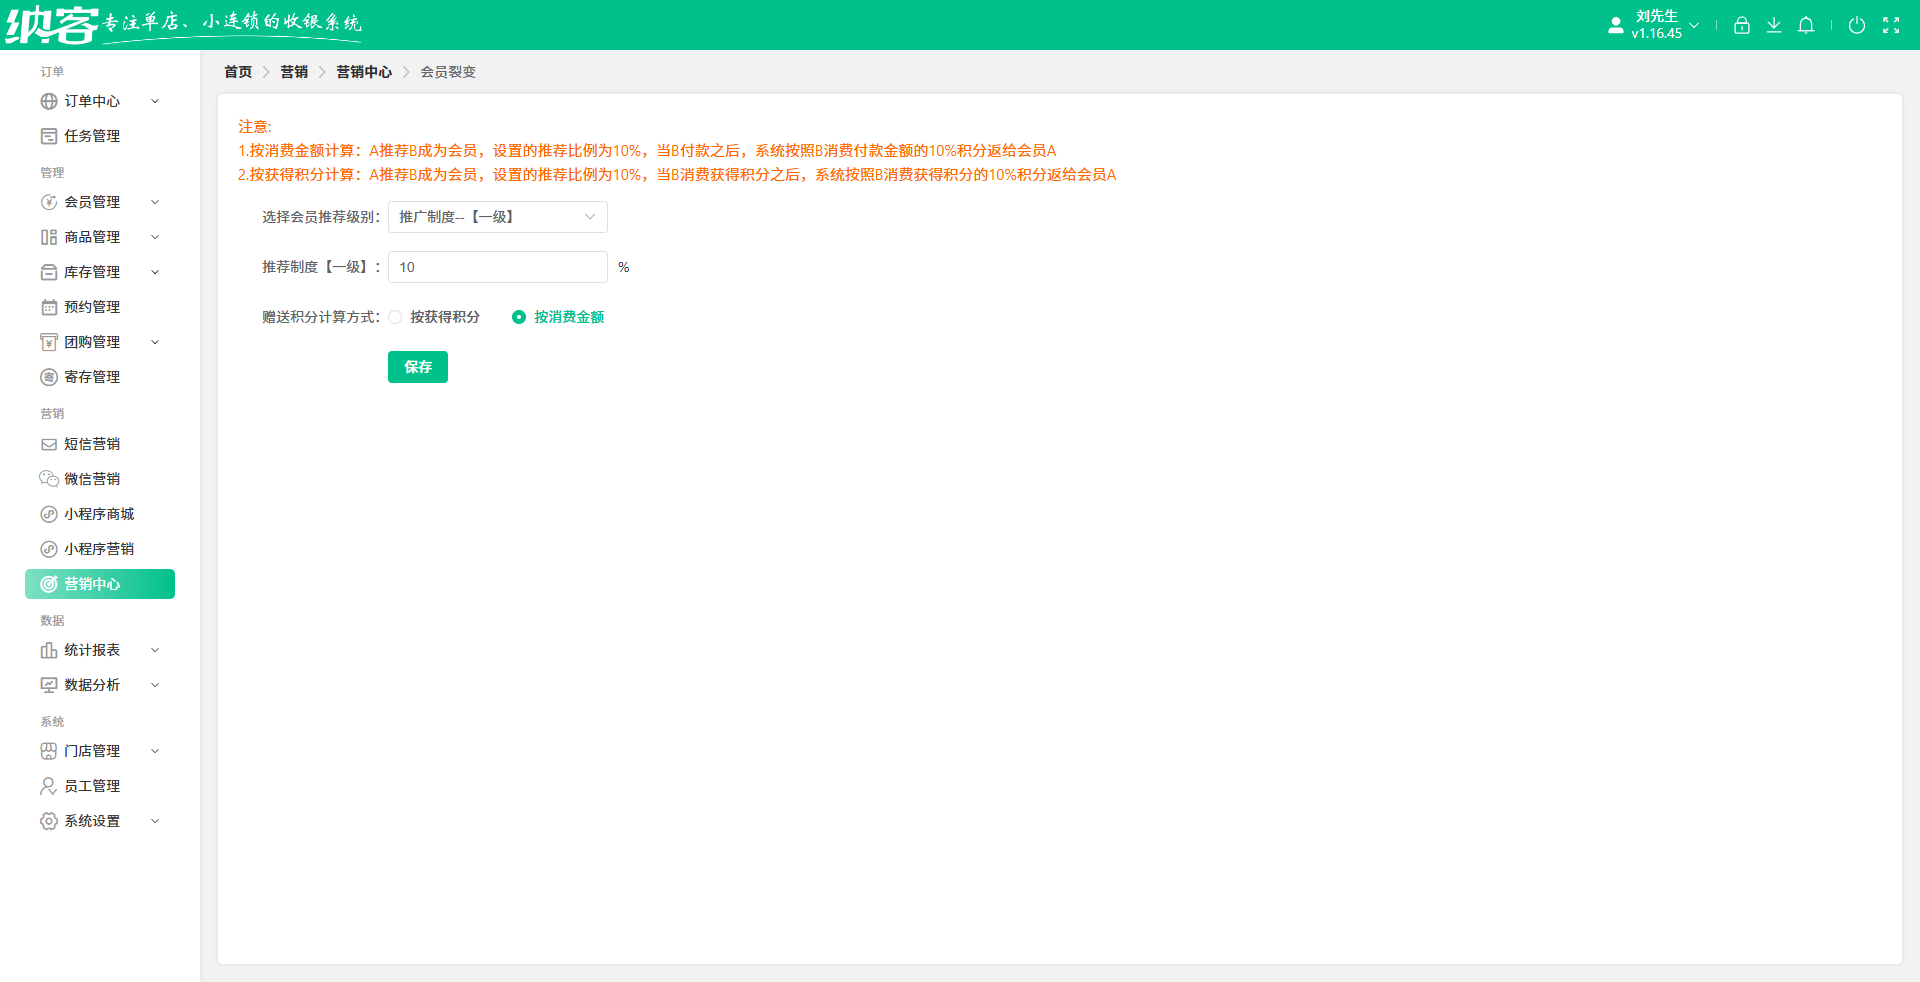Open 小程序商城 menu item label
This screenshot has height=982, width=1920.
(x=99, y=514)
